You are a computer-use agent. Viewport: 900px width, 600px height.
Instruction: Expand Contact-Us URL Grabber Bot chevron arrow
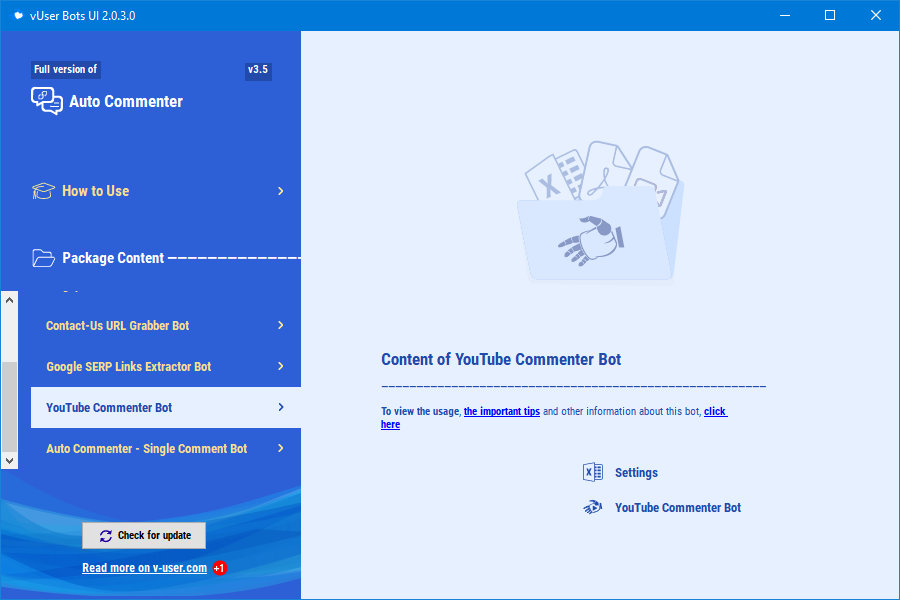point(281,325)
